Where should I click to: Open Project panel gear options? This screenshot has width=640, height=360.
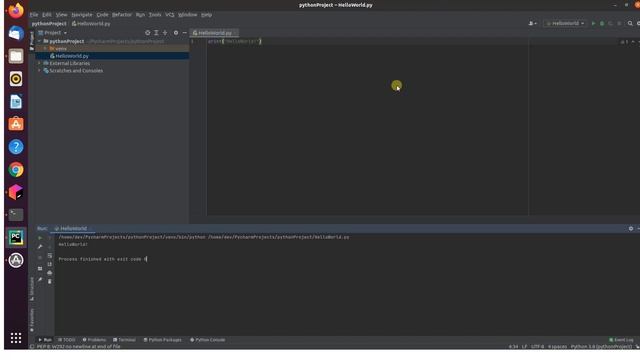176,33
